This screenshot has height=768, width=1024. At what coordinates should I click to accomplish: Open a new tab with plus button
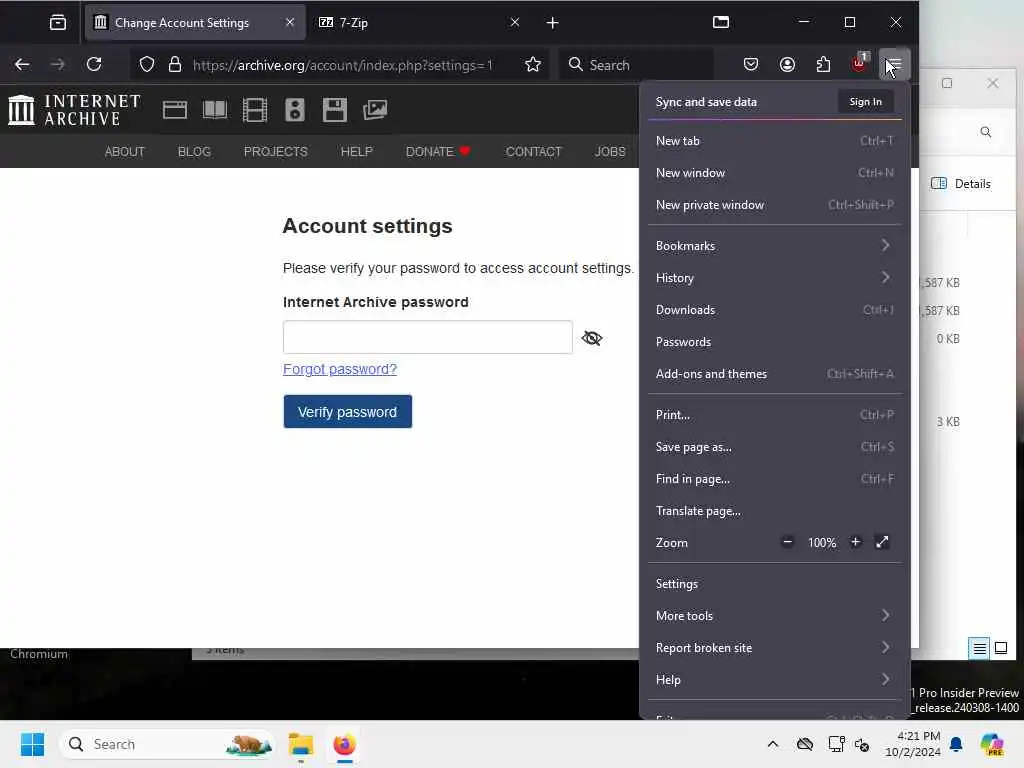click(x=552, y=23)
